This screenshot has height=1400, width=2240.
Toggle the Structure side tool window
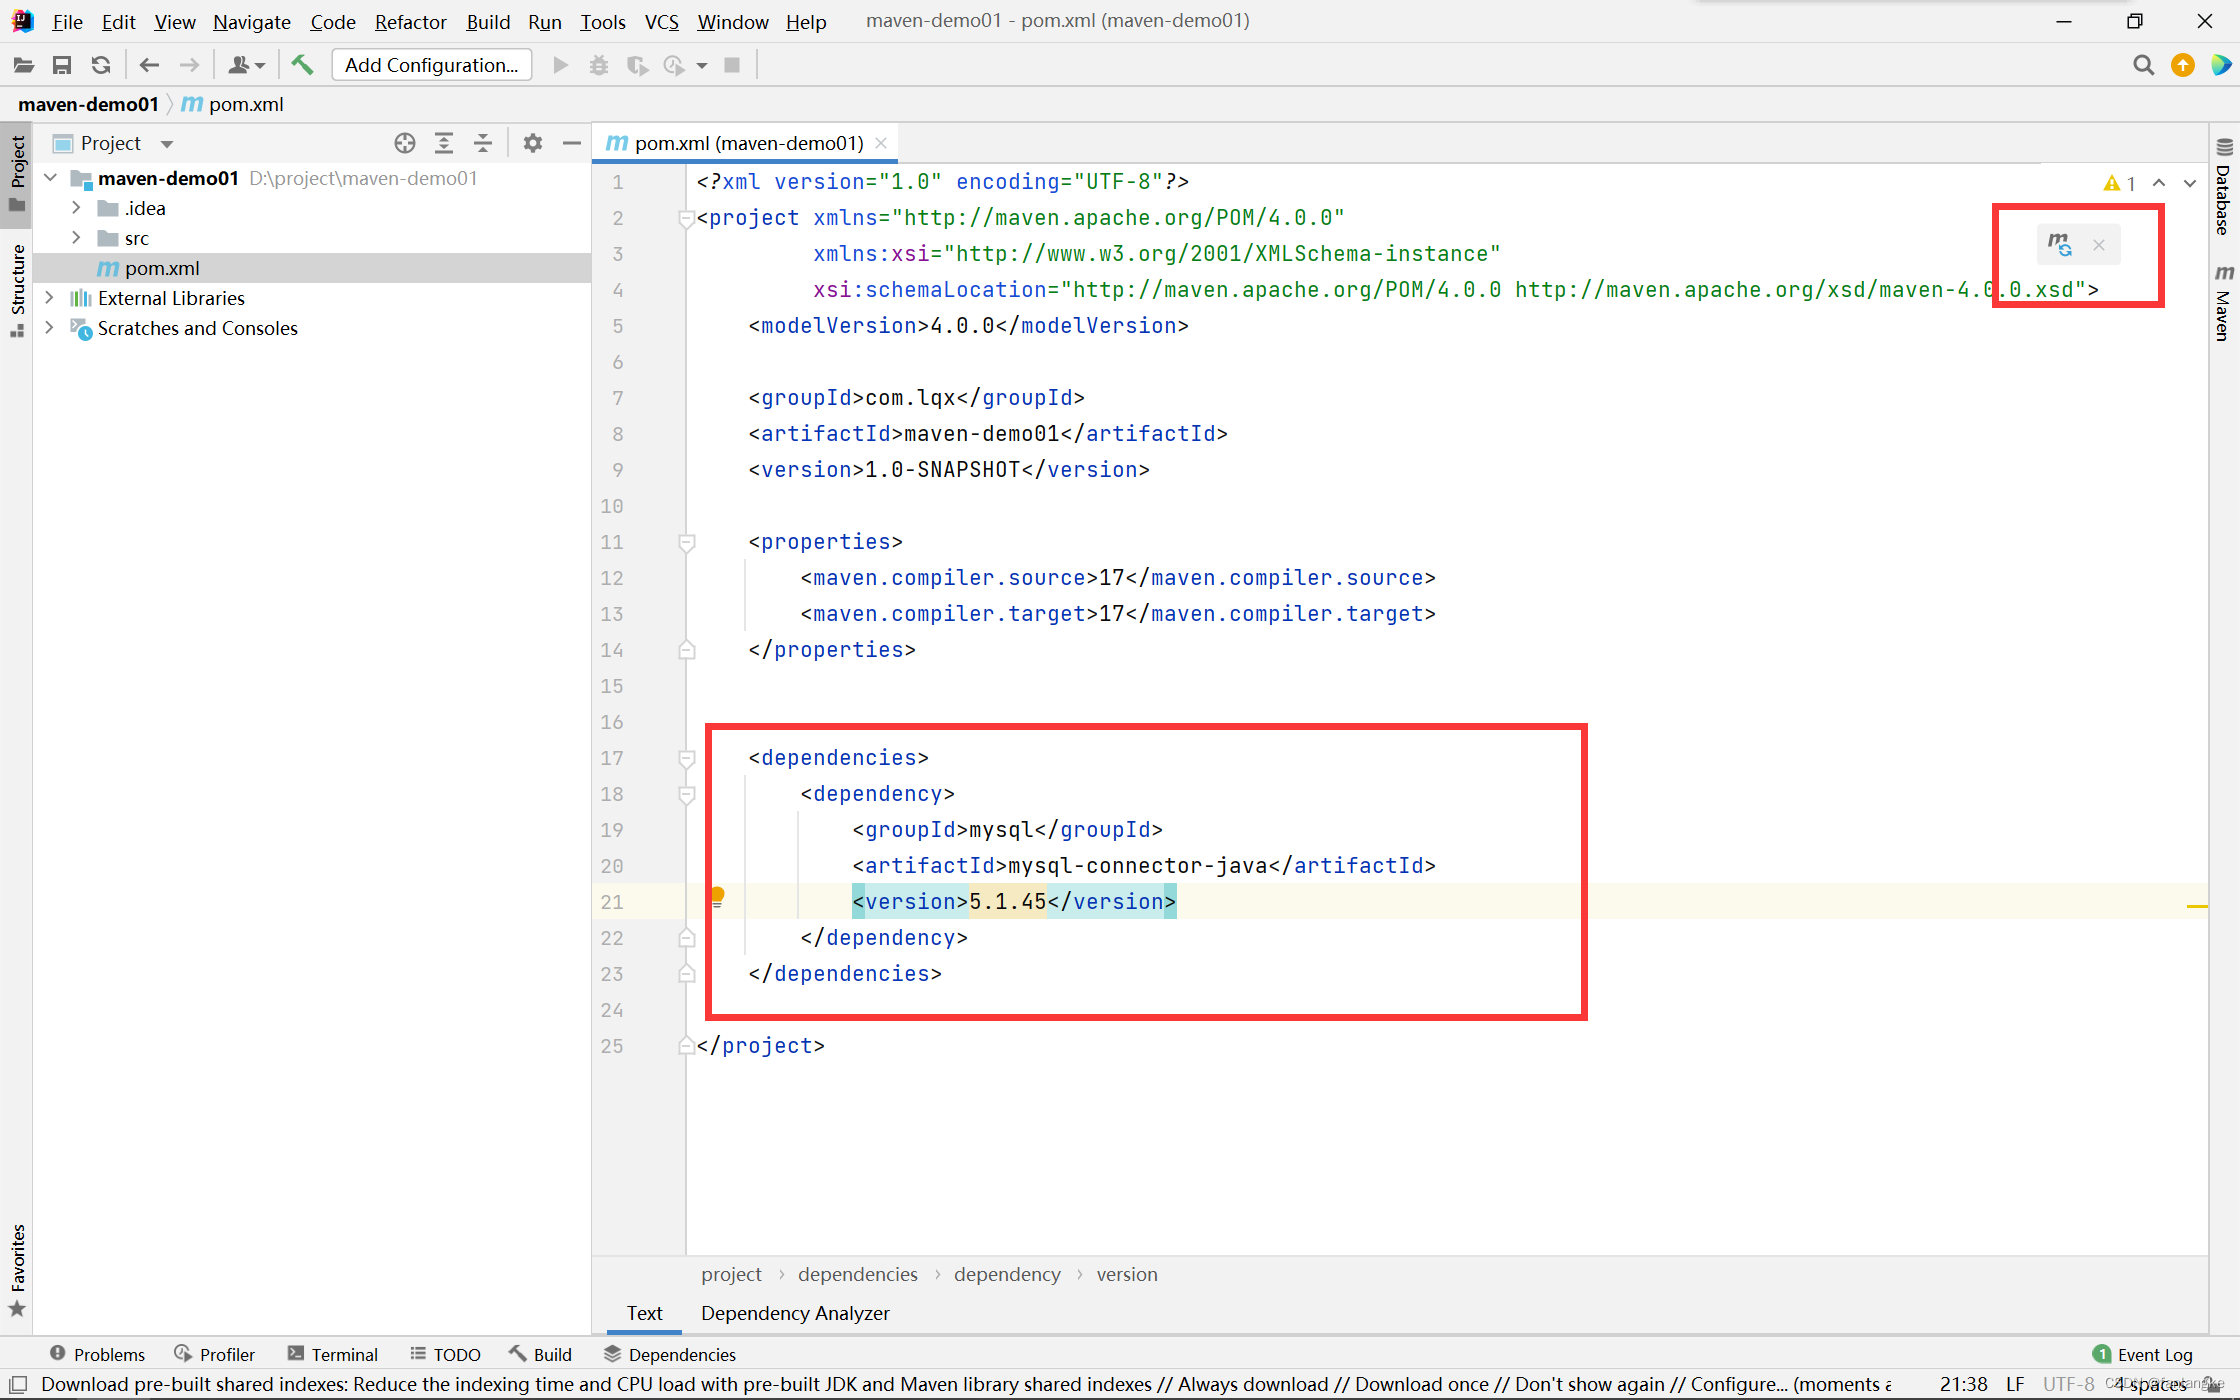17,290
